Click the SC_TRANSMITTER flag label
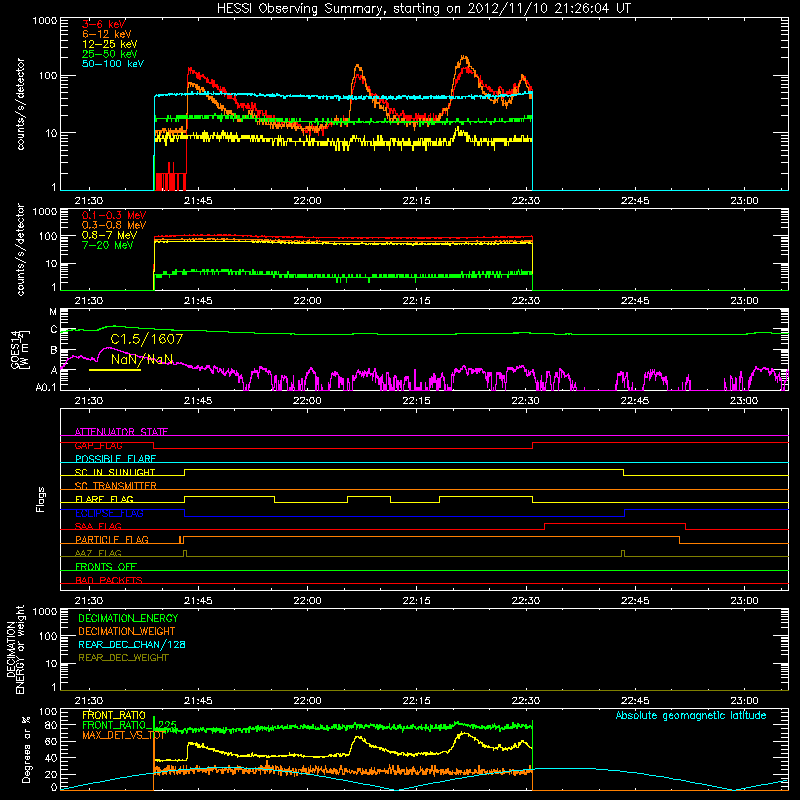This screenshot has width=800, height=800. [116, 486]
